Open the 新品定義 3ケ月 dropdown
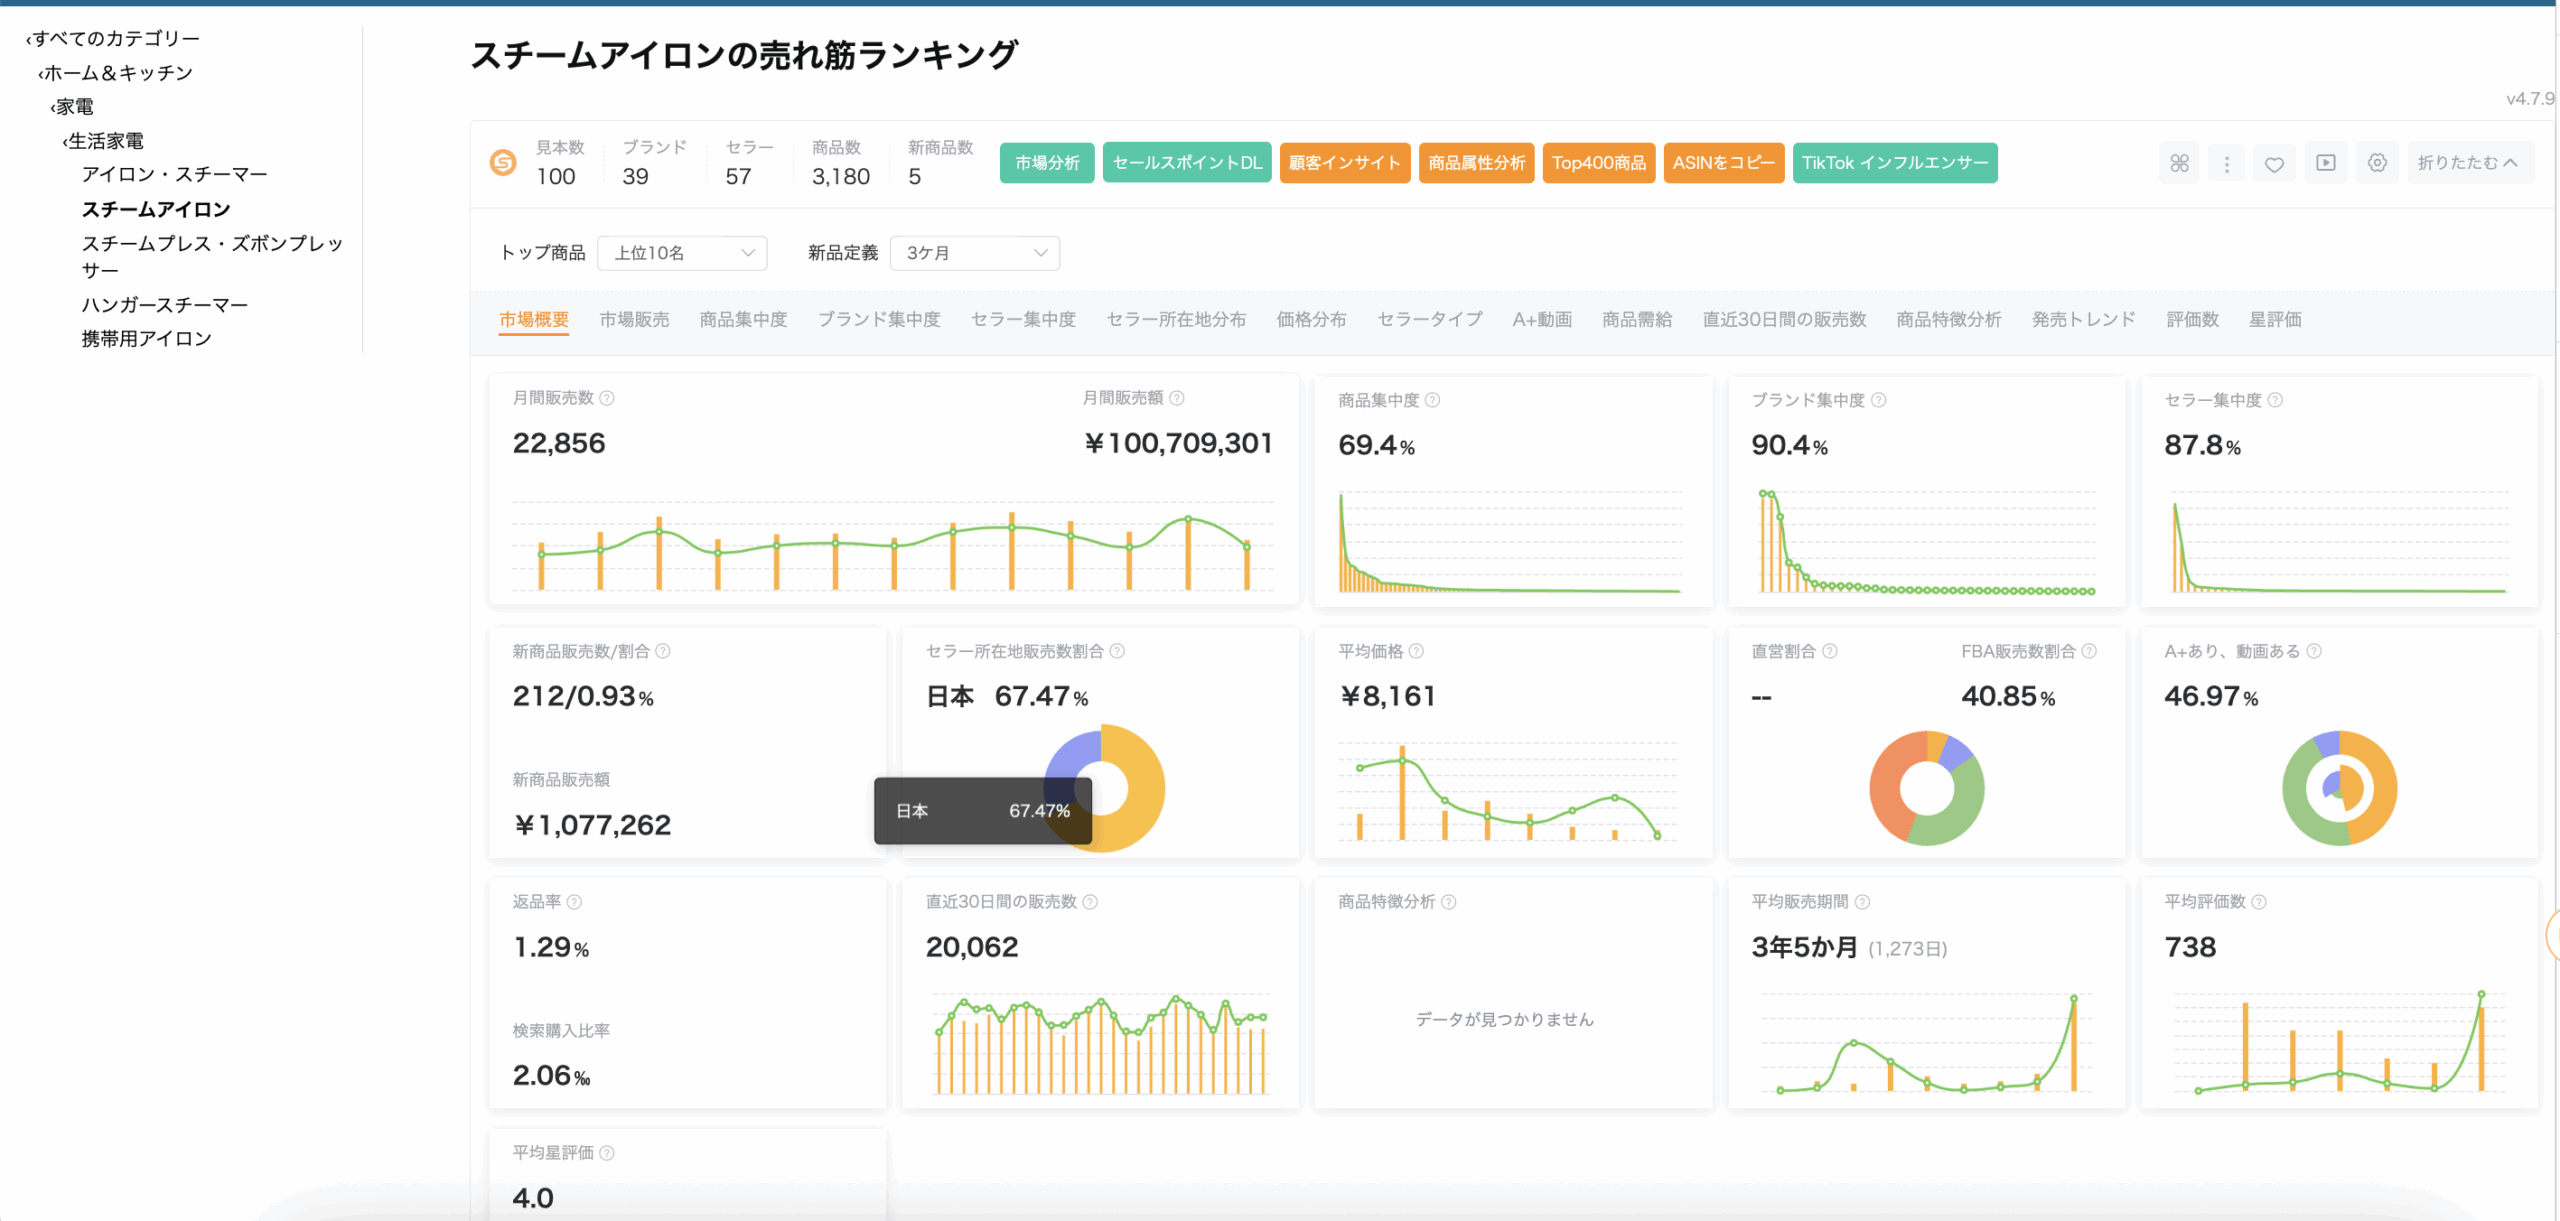 pyautogui.click(x=974, y=253)
